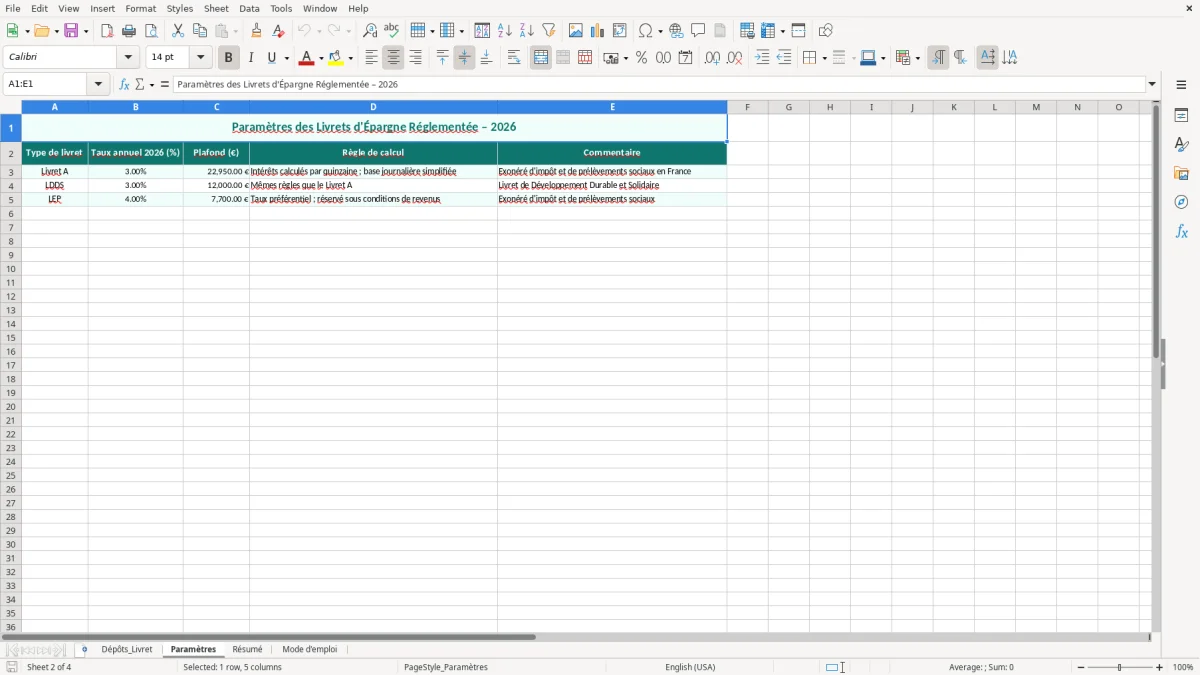Screen dimensions: 1200x675
Task: Toggle Underline formatting
Action: 271,58
